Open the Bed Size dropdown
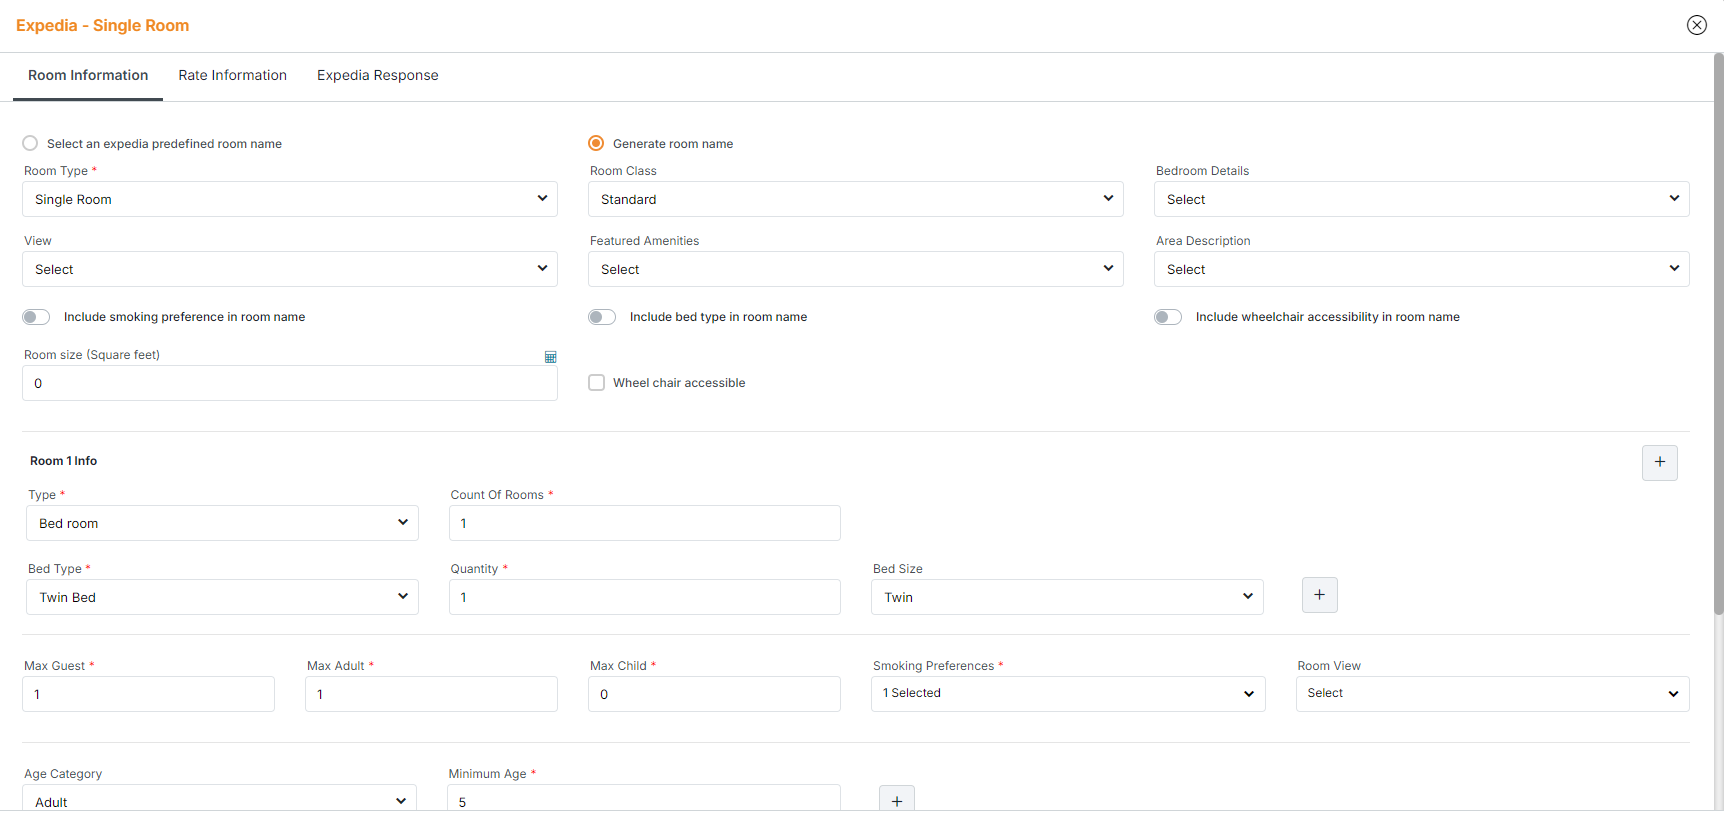This screenshot has height=813, width=1724. [1067, 597]
